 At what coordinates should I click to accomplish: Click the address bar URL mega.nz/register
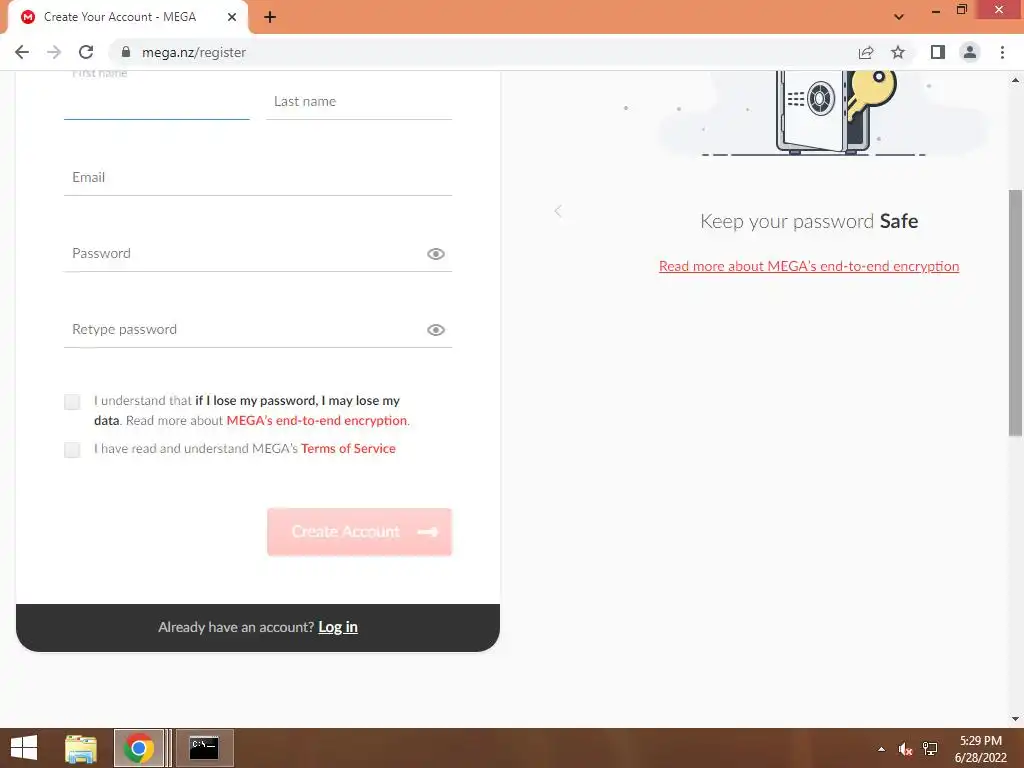coord(194,52)
